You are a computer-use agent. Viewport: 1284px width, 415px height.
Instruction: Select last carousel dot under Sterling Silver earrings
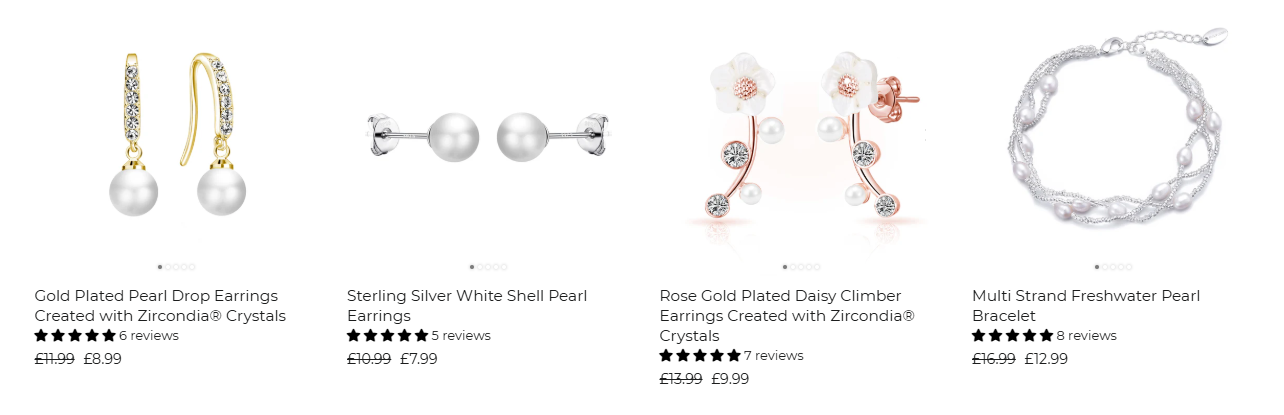click(x=504, y=267)
